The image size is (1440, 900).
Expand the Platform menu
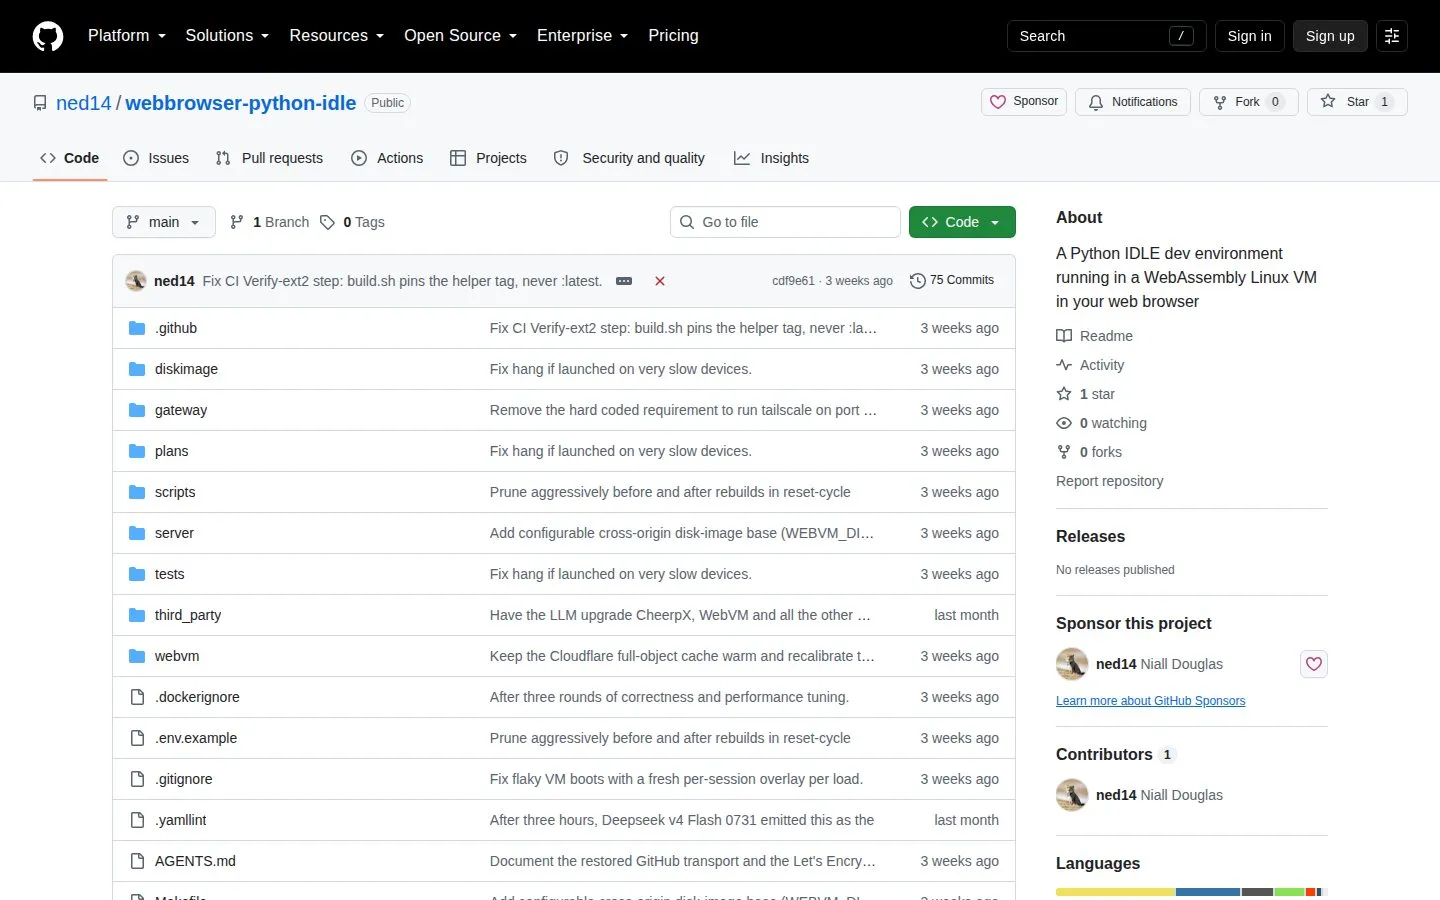127,36
